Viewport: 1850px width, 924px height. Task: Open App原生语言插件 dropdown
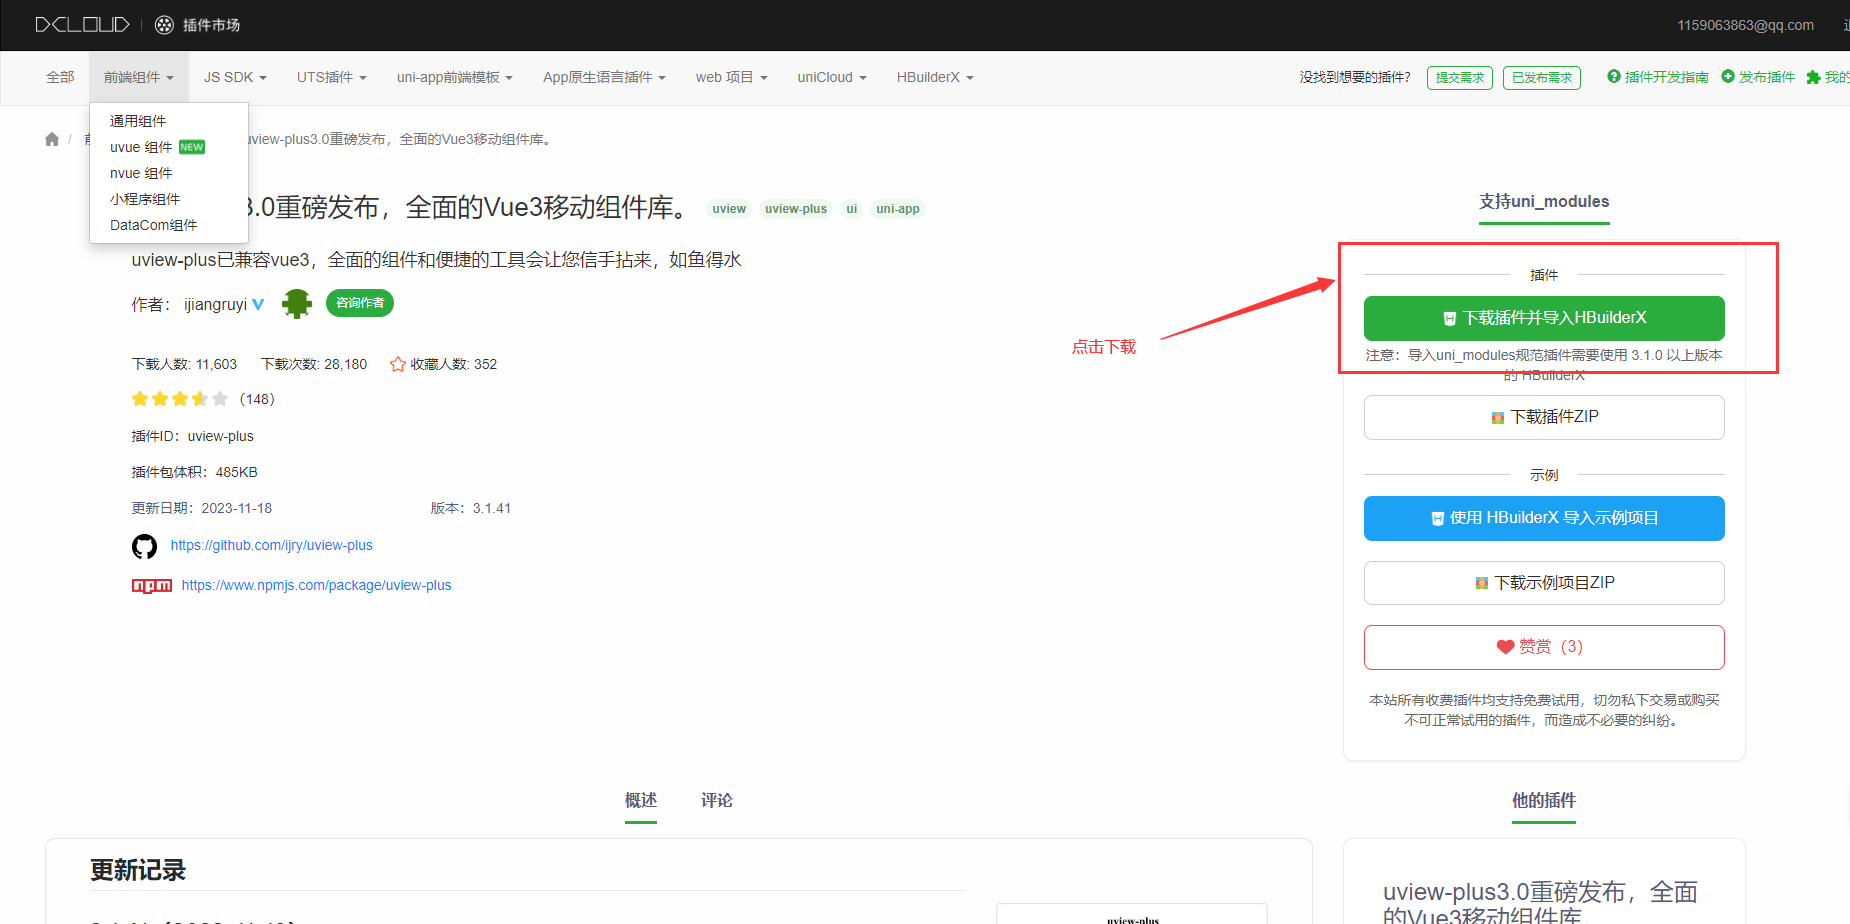(604, 77)
